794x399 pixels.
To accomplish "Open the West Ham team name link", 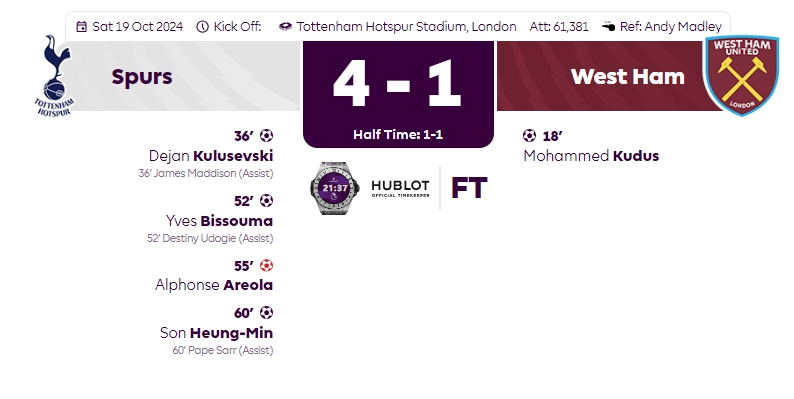I will click(627, 76).
